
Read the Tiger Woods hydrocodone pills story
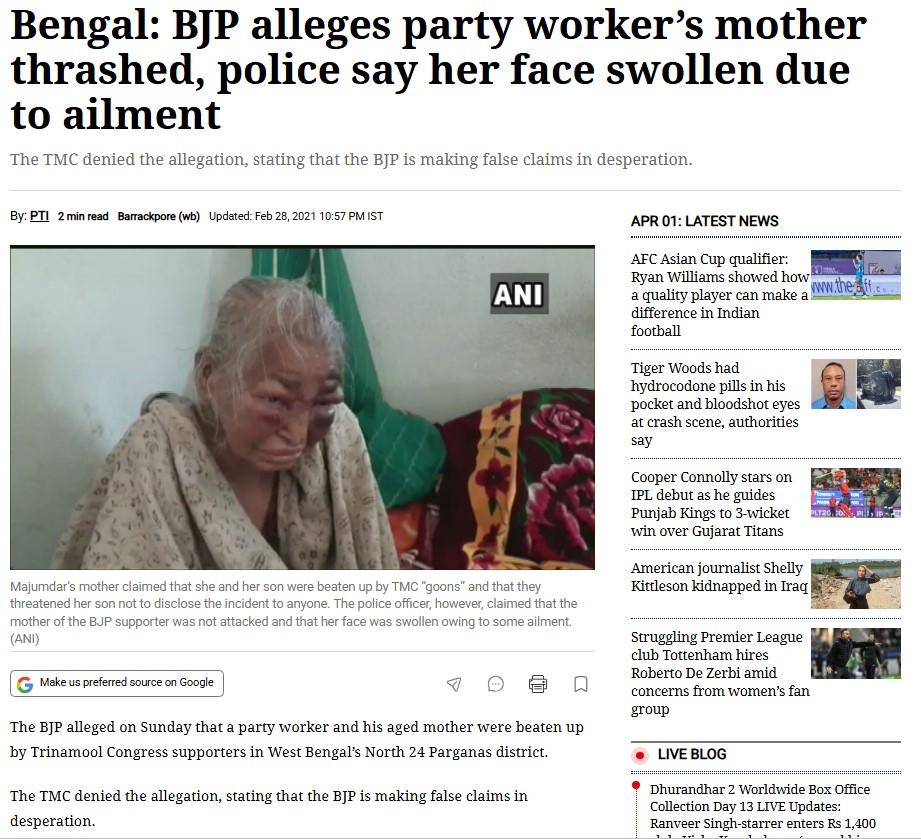(715, 404)
